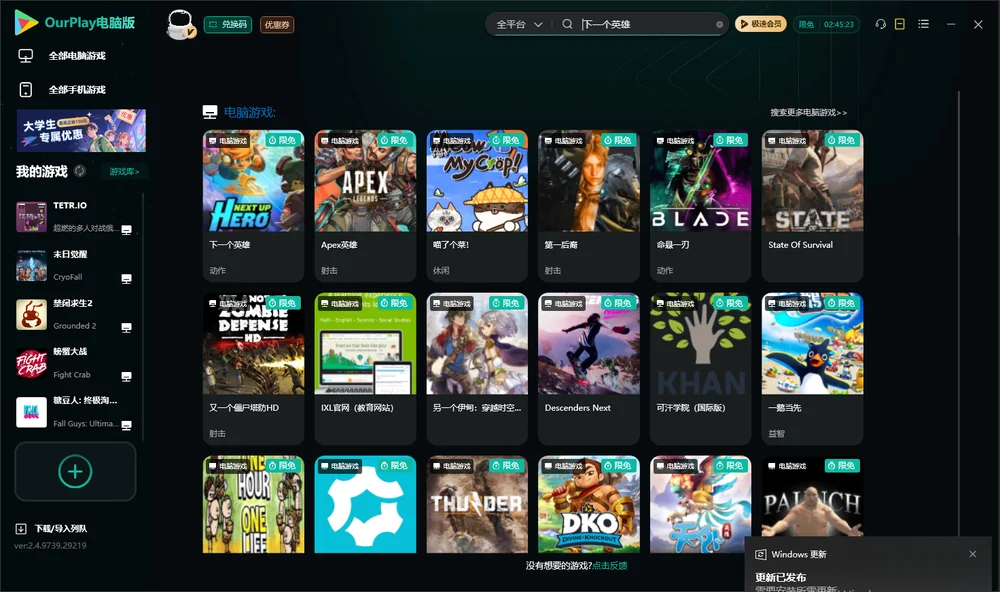The image size is (1000, 592).
Task: Close the Windows 更新 notification
Action: [x=973, y=554]
